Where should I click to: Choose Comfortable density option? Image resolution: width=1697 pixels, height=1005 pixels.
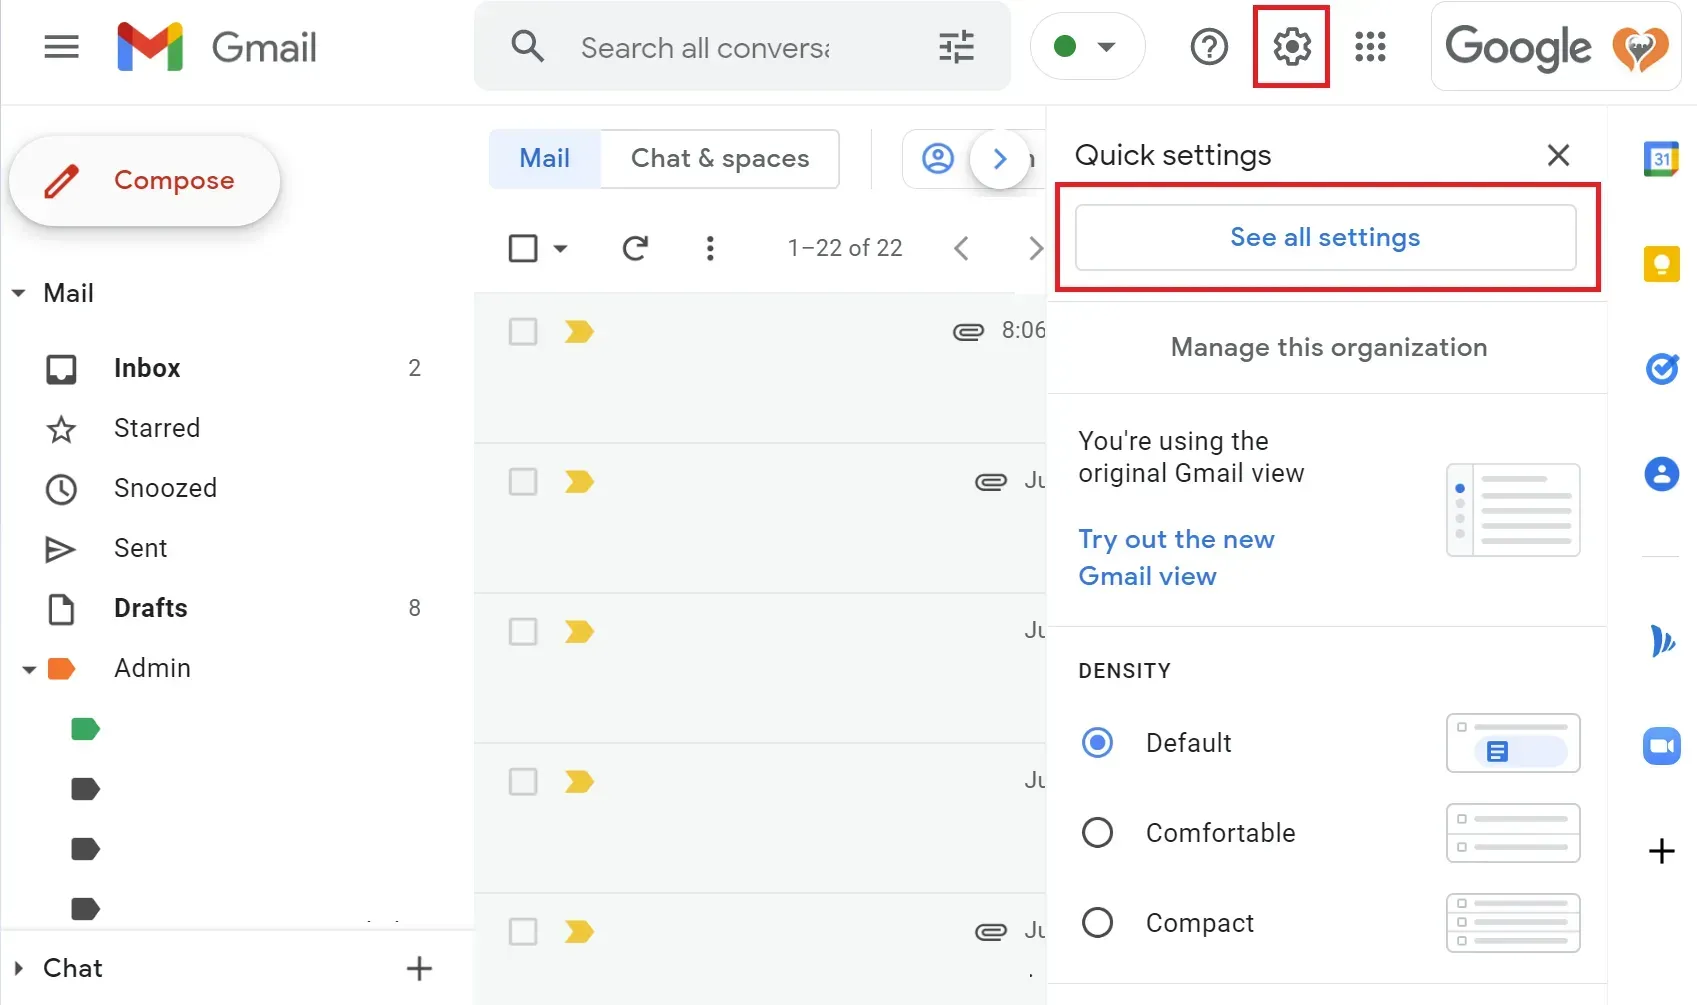(x=1097, y=832)
